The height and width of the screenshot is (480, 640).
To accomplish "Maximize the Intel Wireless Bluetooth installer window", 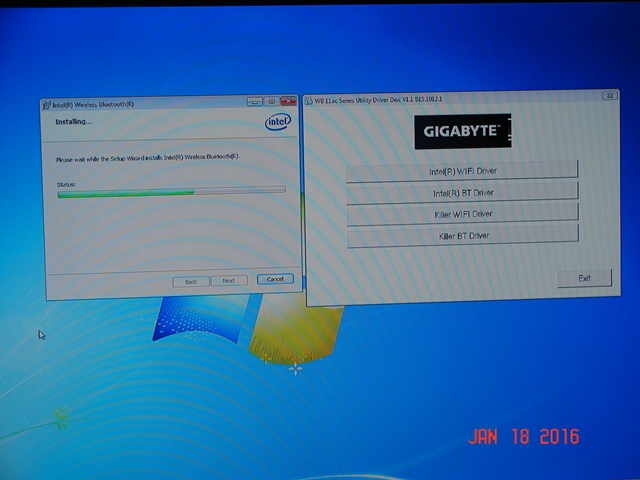I will click(x=271, y=101).
